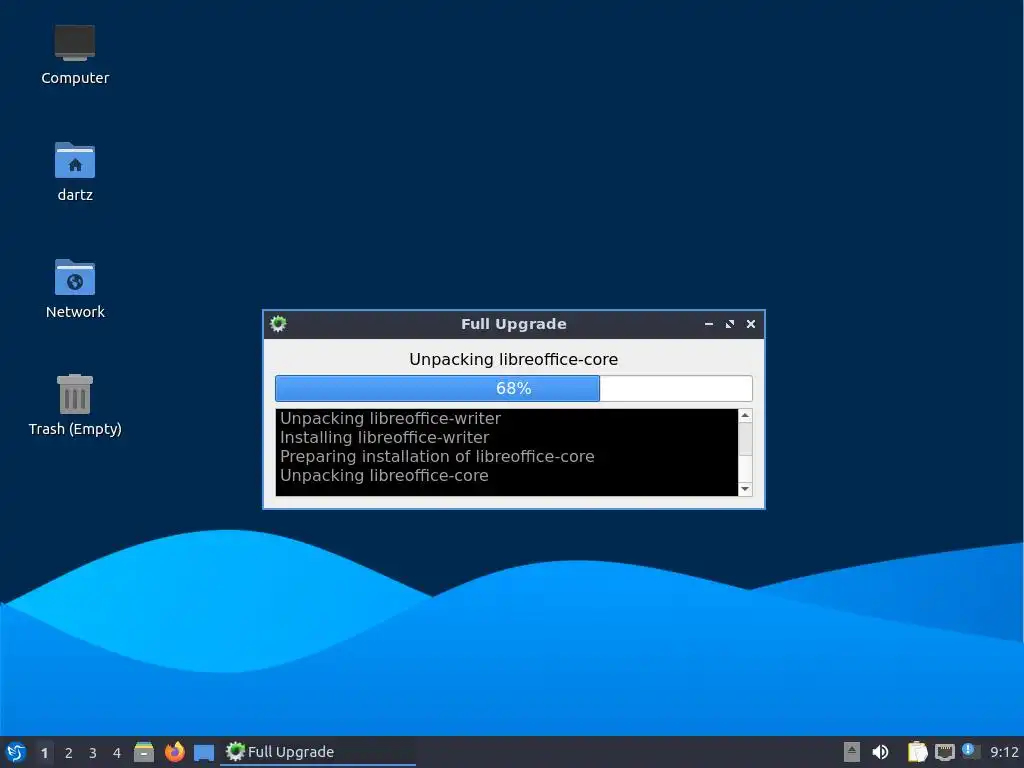Open the wired network tray icon
Screen dimensions: 1024x768
coord(944,752)
